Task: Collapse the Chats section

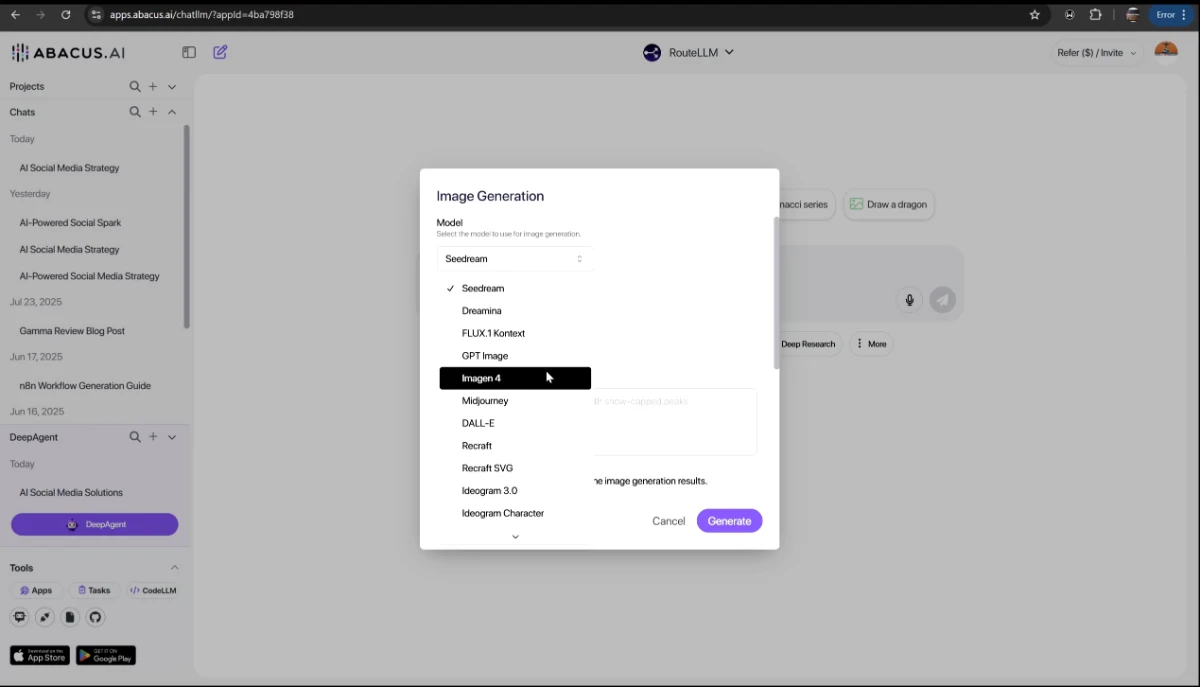Action: click(172, 112)
